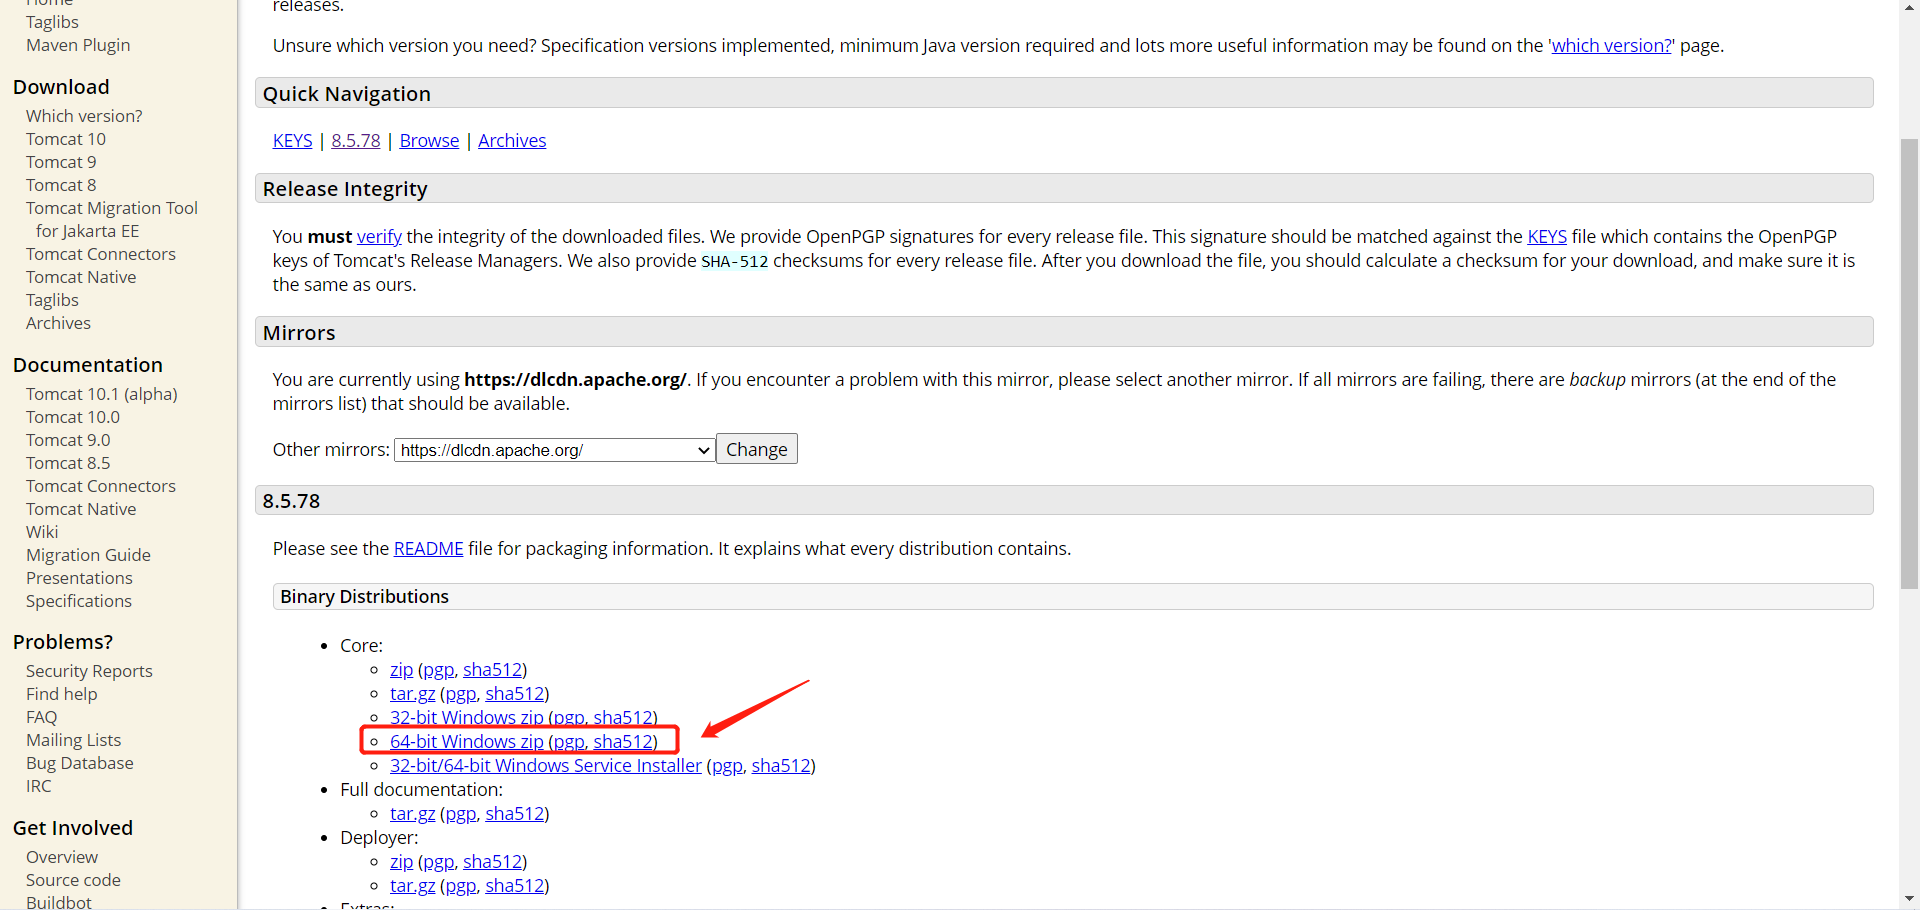Open the Source code link
The width and height of the screenshot is (1920, 910).
[x=73, y=880]
